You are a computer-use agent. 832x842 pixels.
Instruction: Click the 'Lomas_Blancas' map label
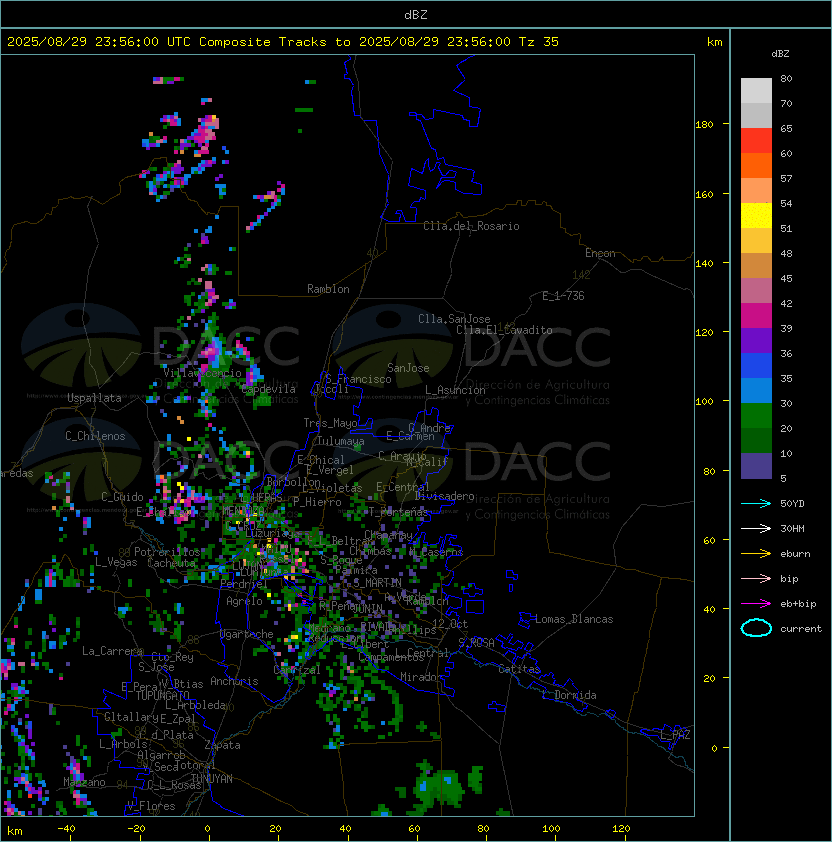pos(574,619)
